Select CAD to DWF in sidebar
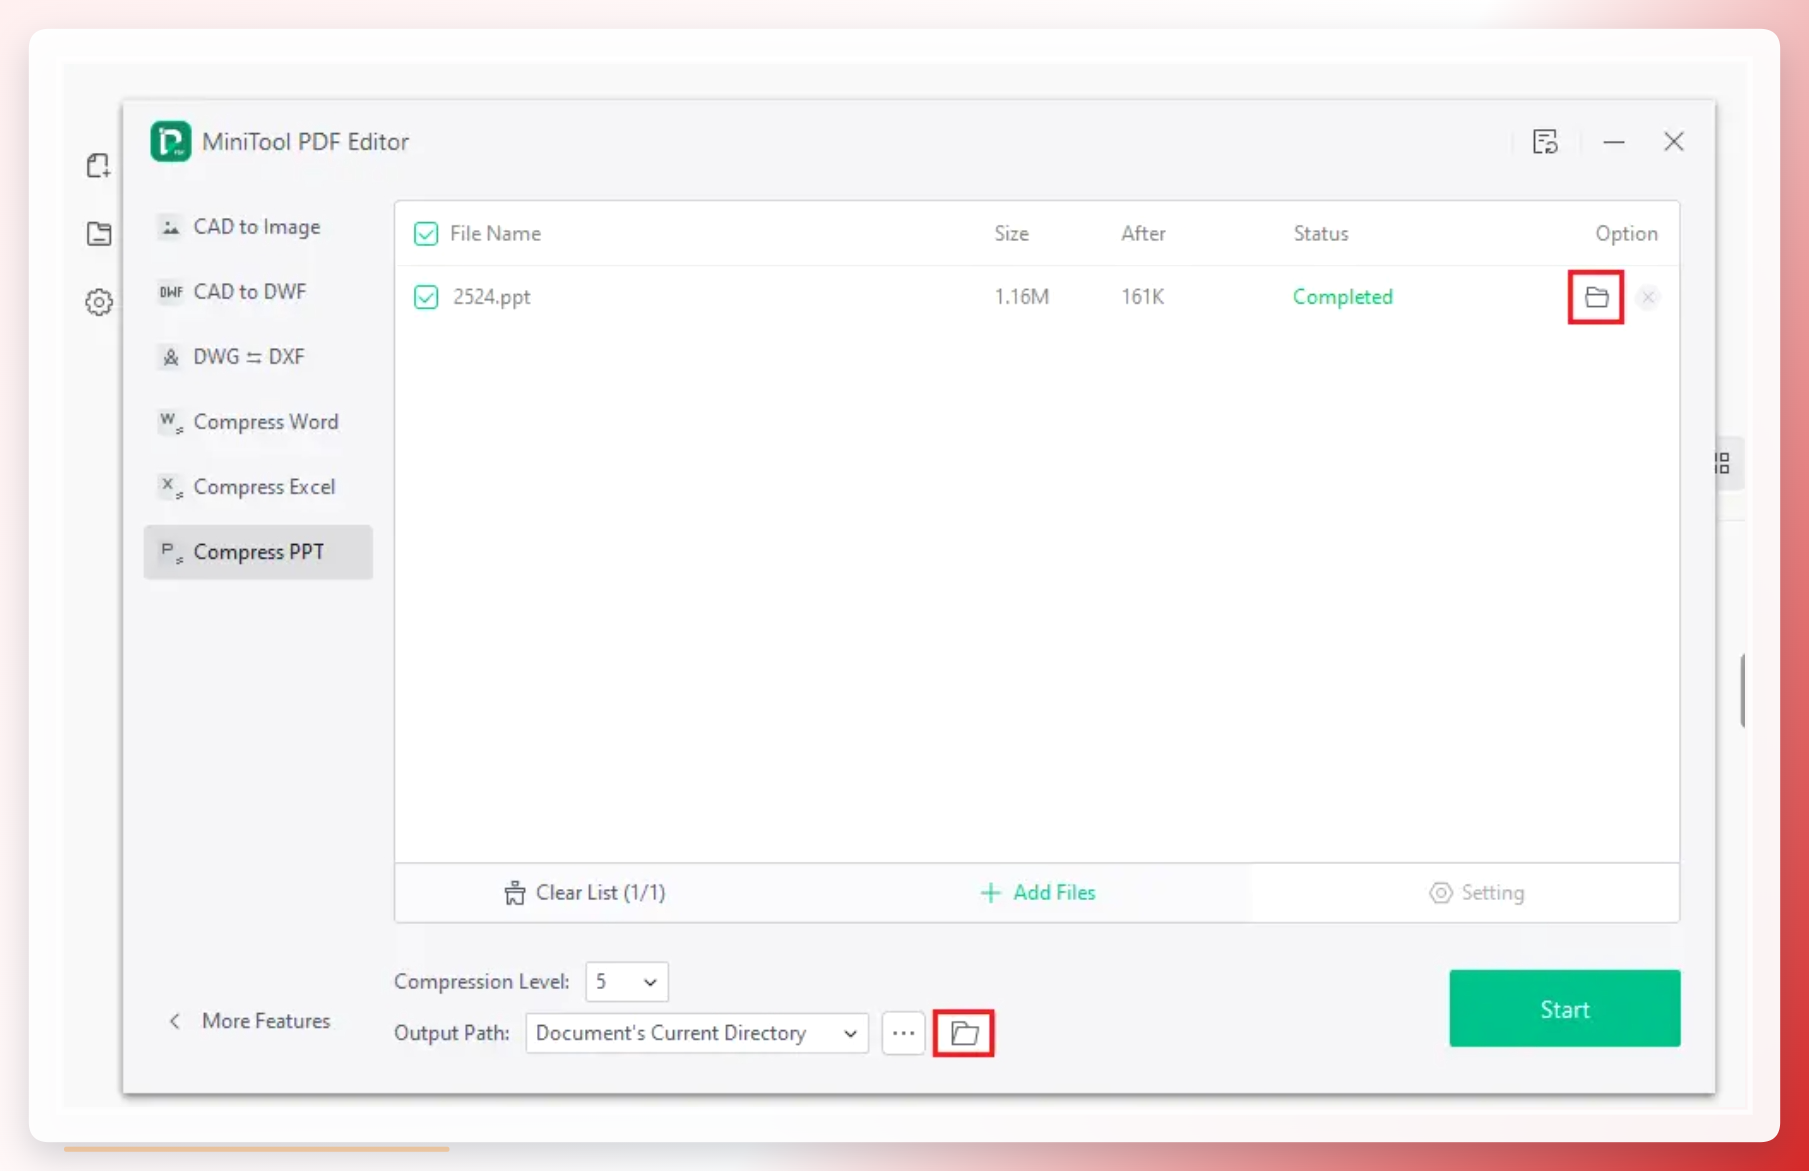Viewport: 1809px width, 1171px height. tap(258, 292)
